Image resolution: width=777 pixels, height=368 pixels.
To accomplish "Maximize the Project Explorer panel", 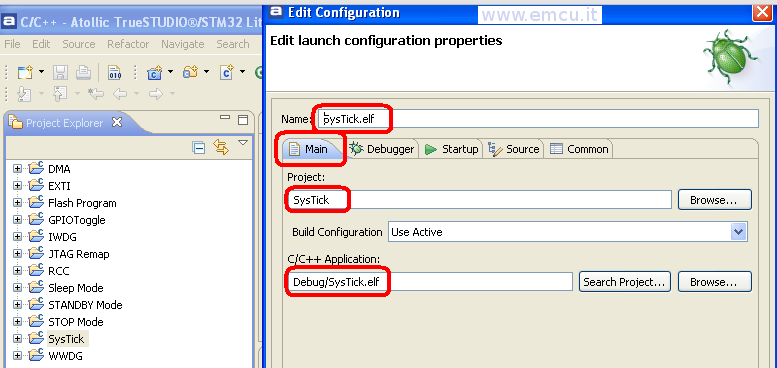I will 243,120.
